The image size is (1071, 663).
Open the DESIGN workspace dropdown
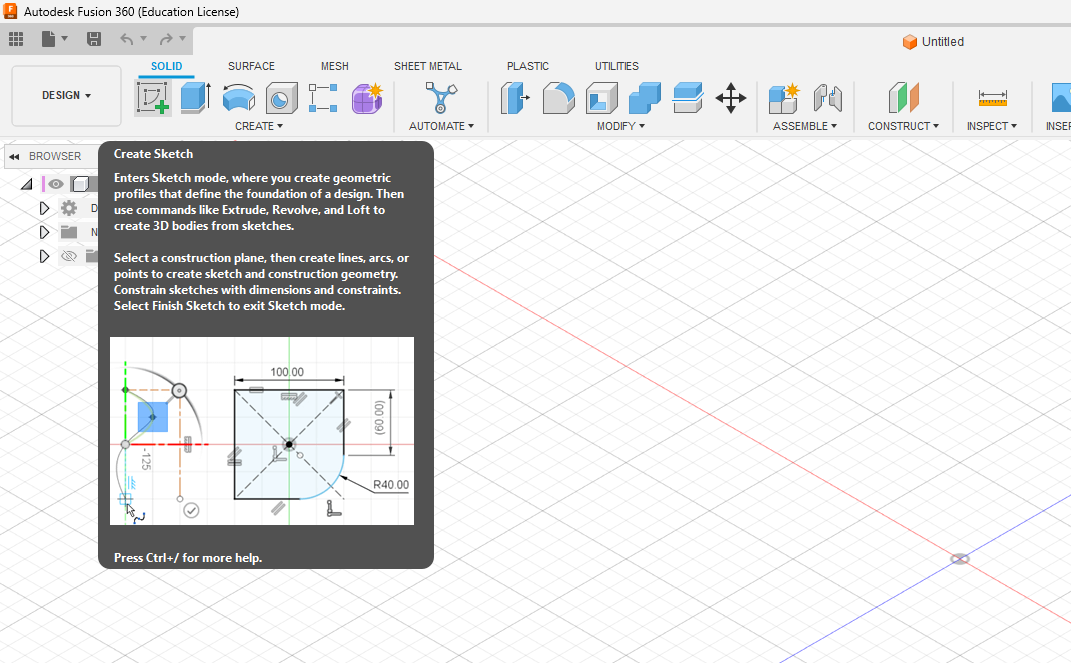(x=66, y=96)
